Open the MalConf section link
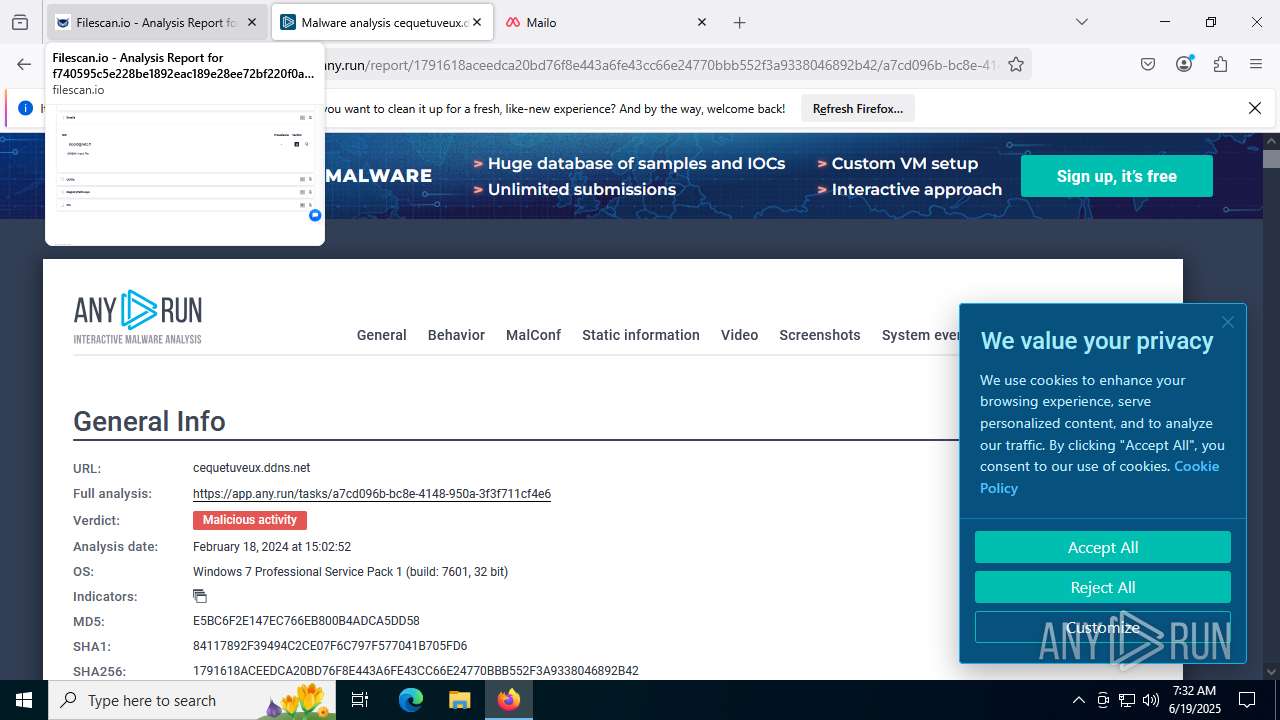 (533, 335)
